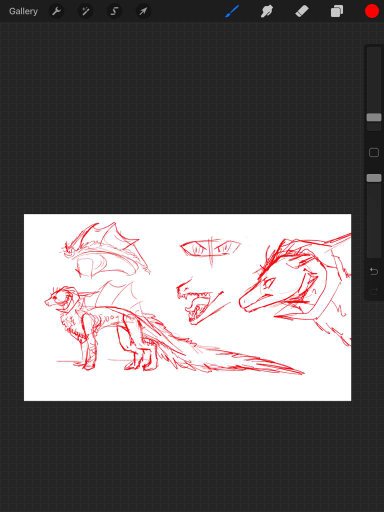Select the Brush tool

232,11
